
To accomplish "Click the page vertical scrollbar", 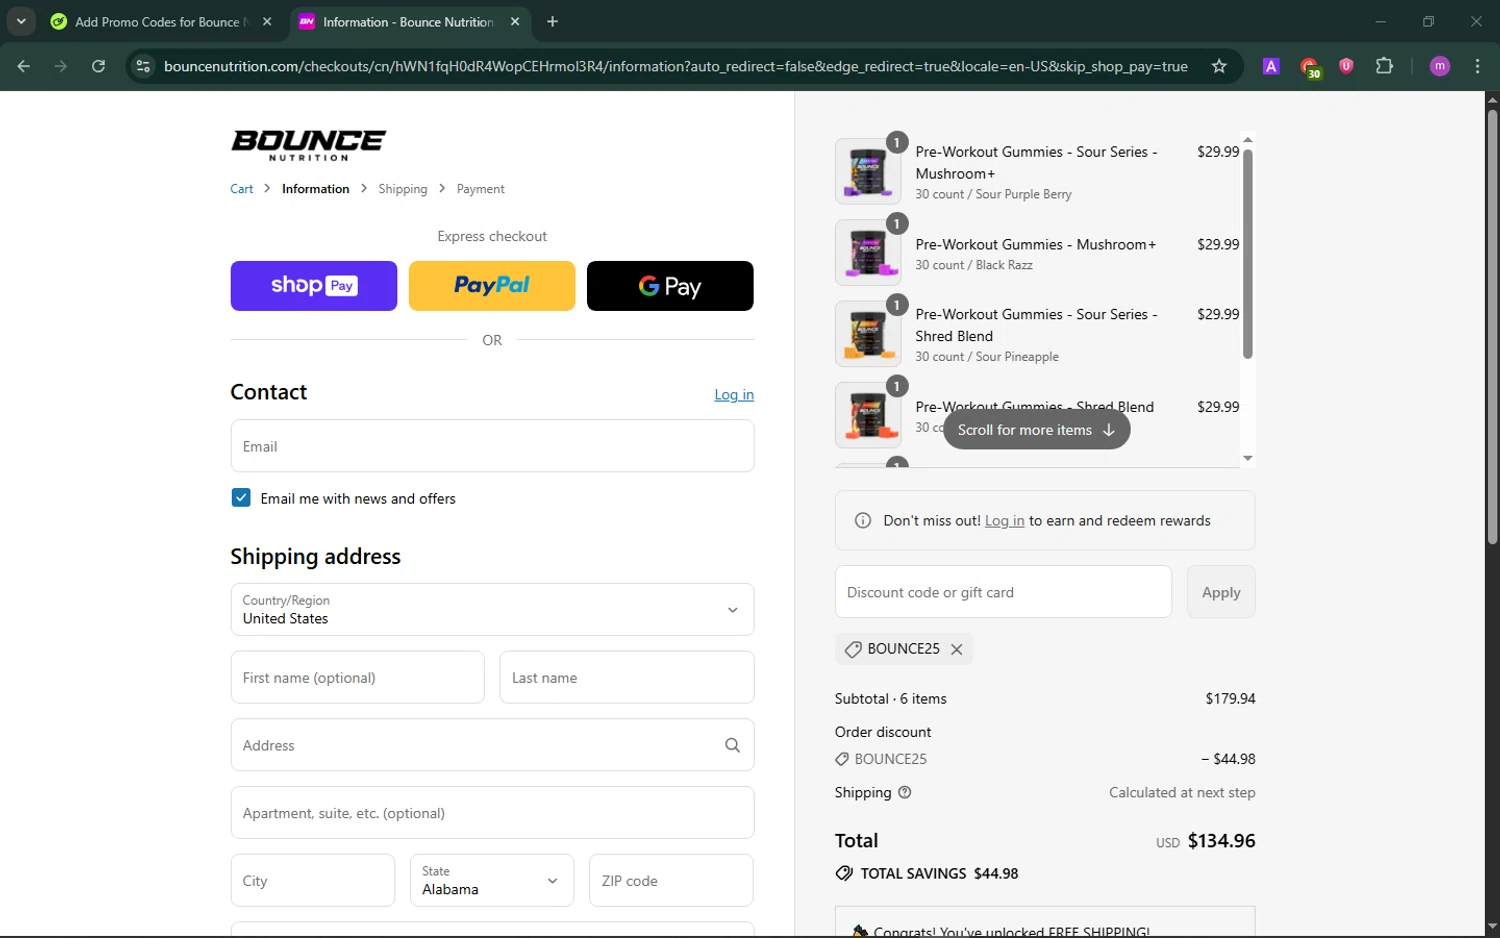I will coord(1492,326).
